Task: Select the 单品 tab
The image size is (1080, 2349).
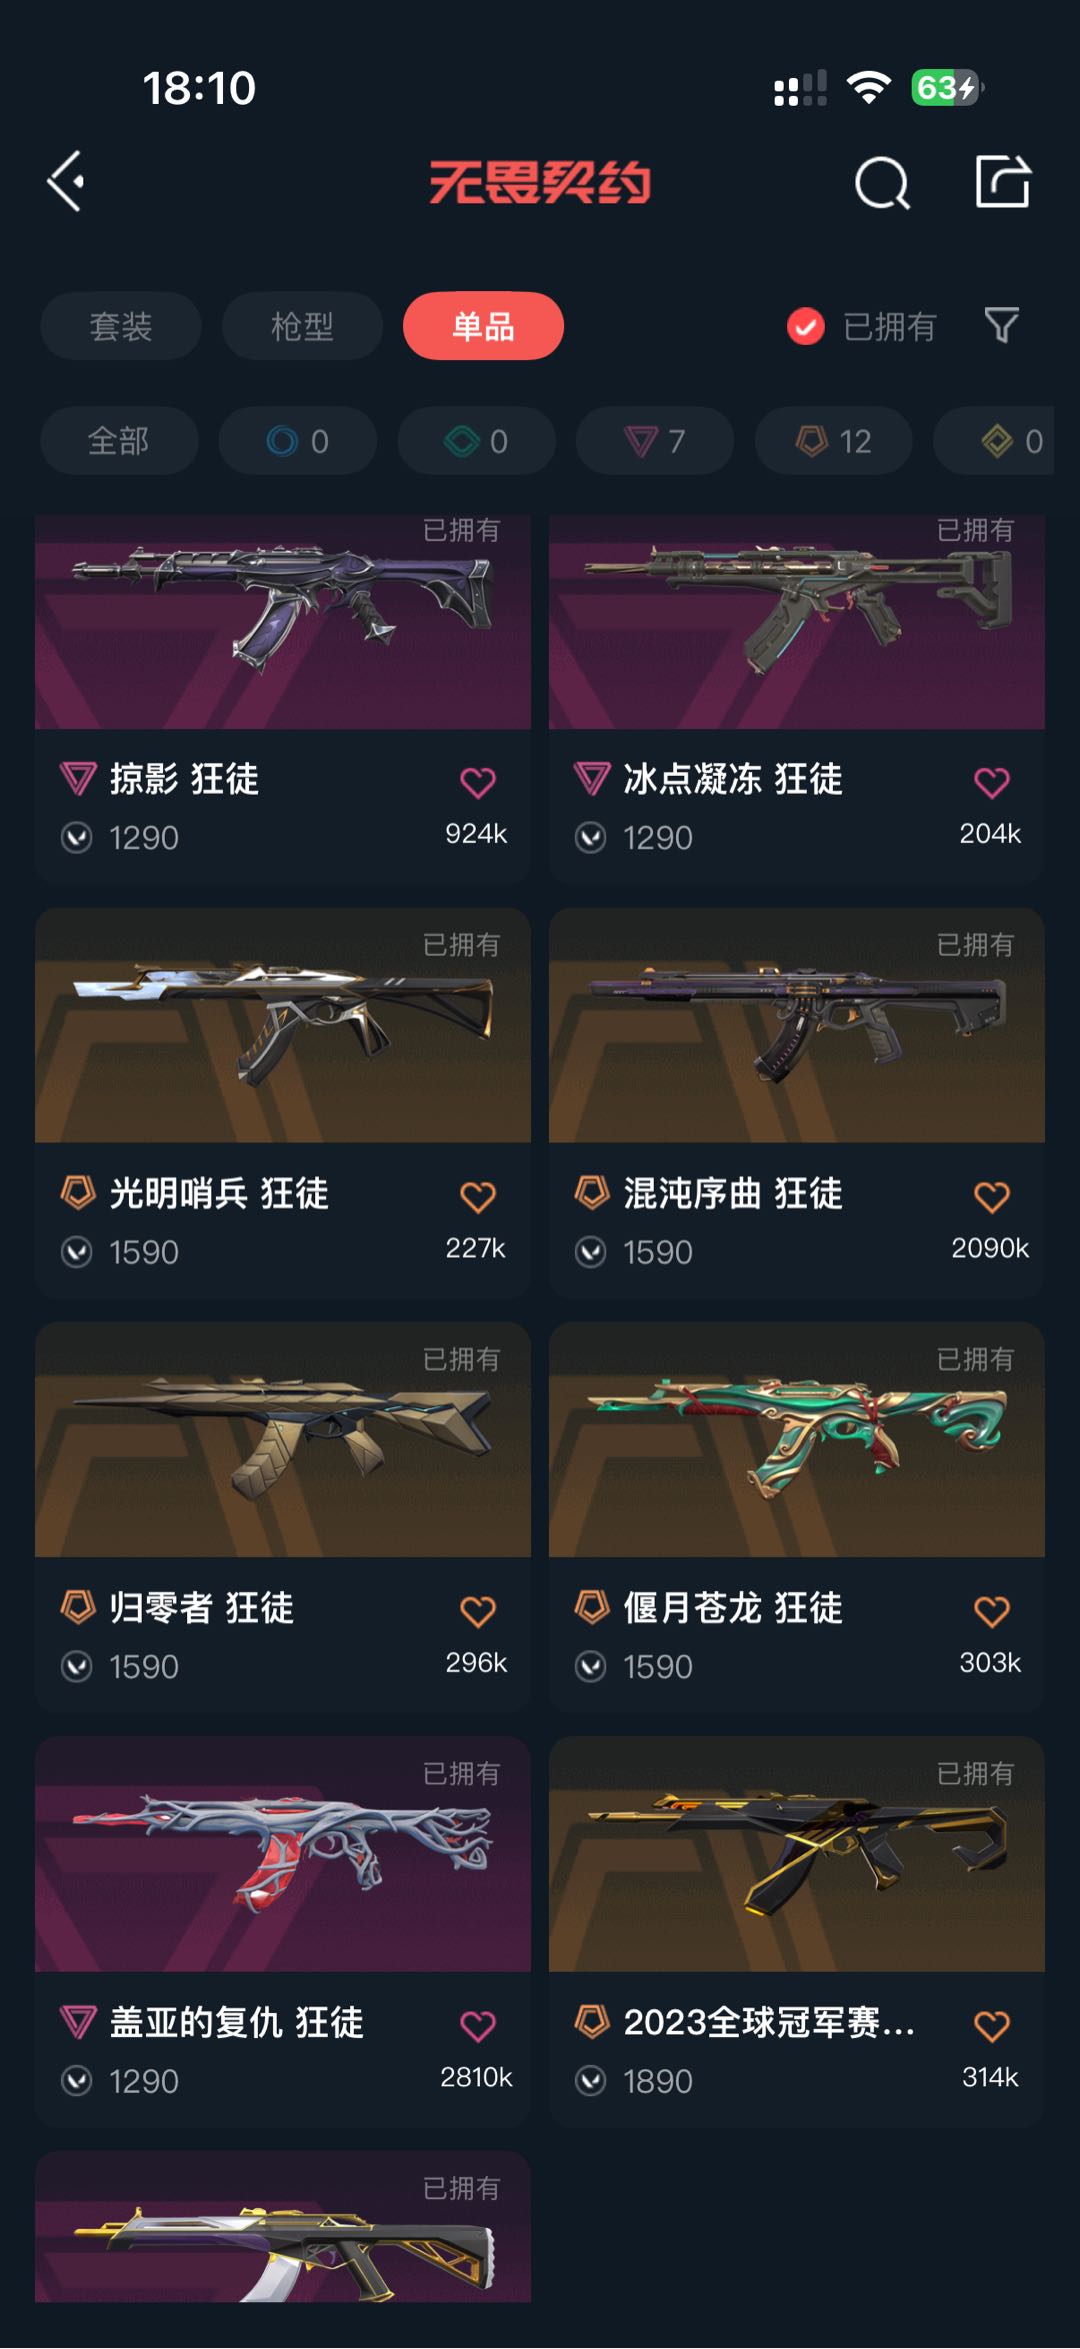Action: (x=483, y=326)
